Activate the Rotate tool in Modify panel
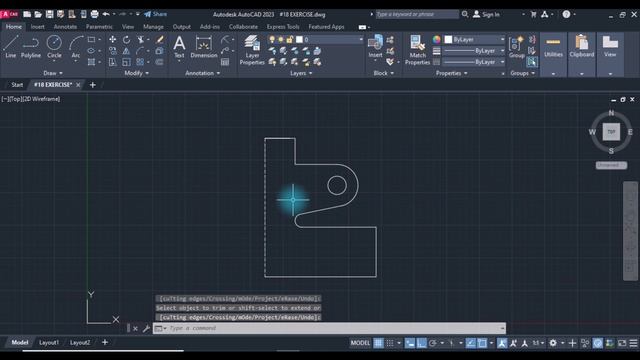The width and height of the screenshot is (640, 360). pyautogui.click(x=127, y=40)
